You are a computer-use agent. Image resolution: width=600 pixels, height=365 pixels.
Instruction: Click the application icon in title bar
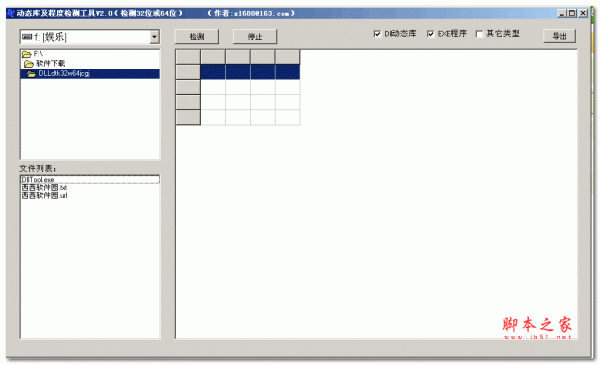[11, 13]
